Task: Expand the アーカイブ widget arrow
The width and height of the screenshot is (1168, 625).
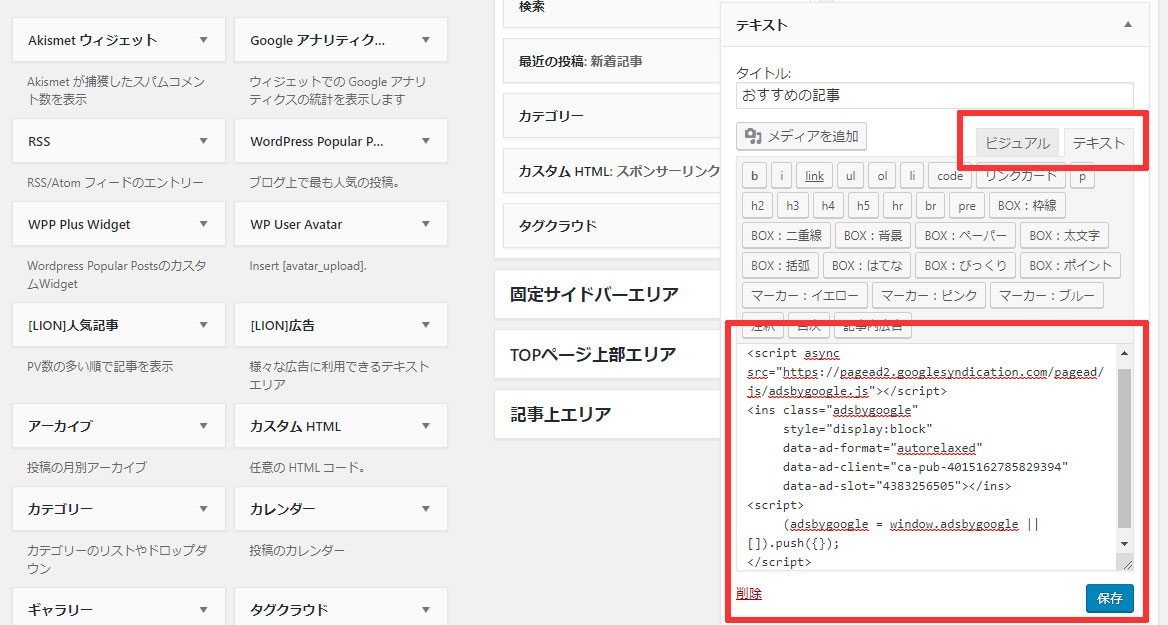Action: coord(203,425)
